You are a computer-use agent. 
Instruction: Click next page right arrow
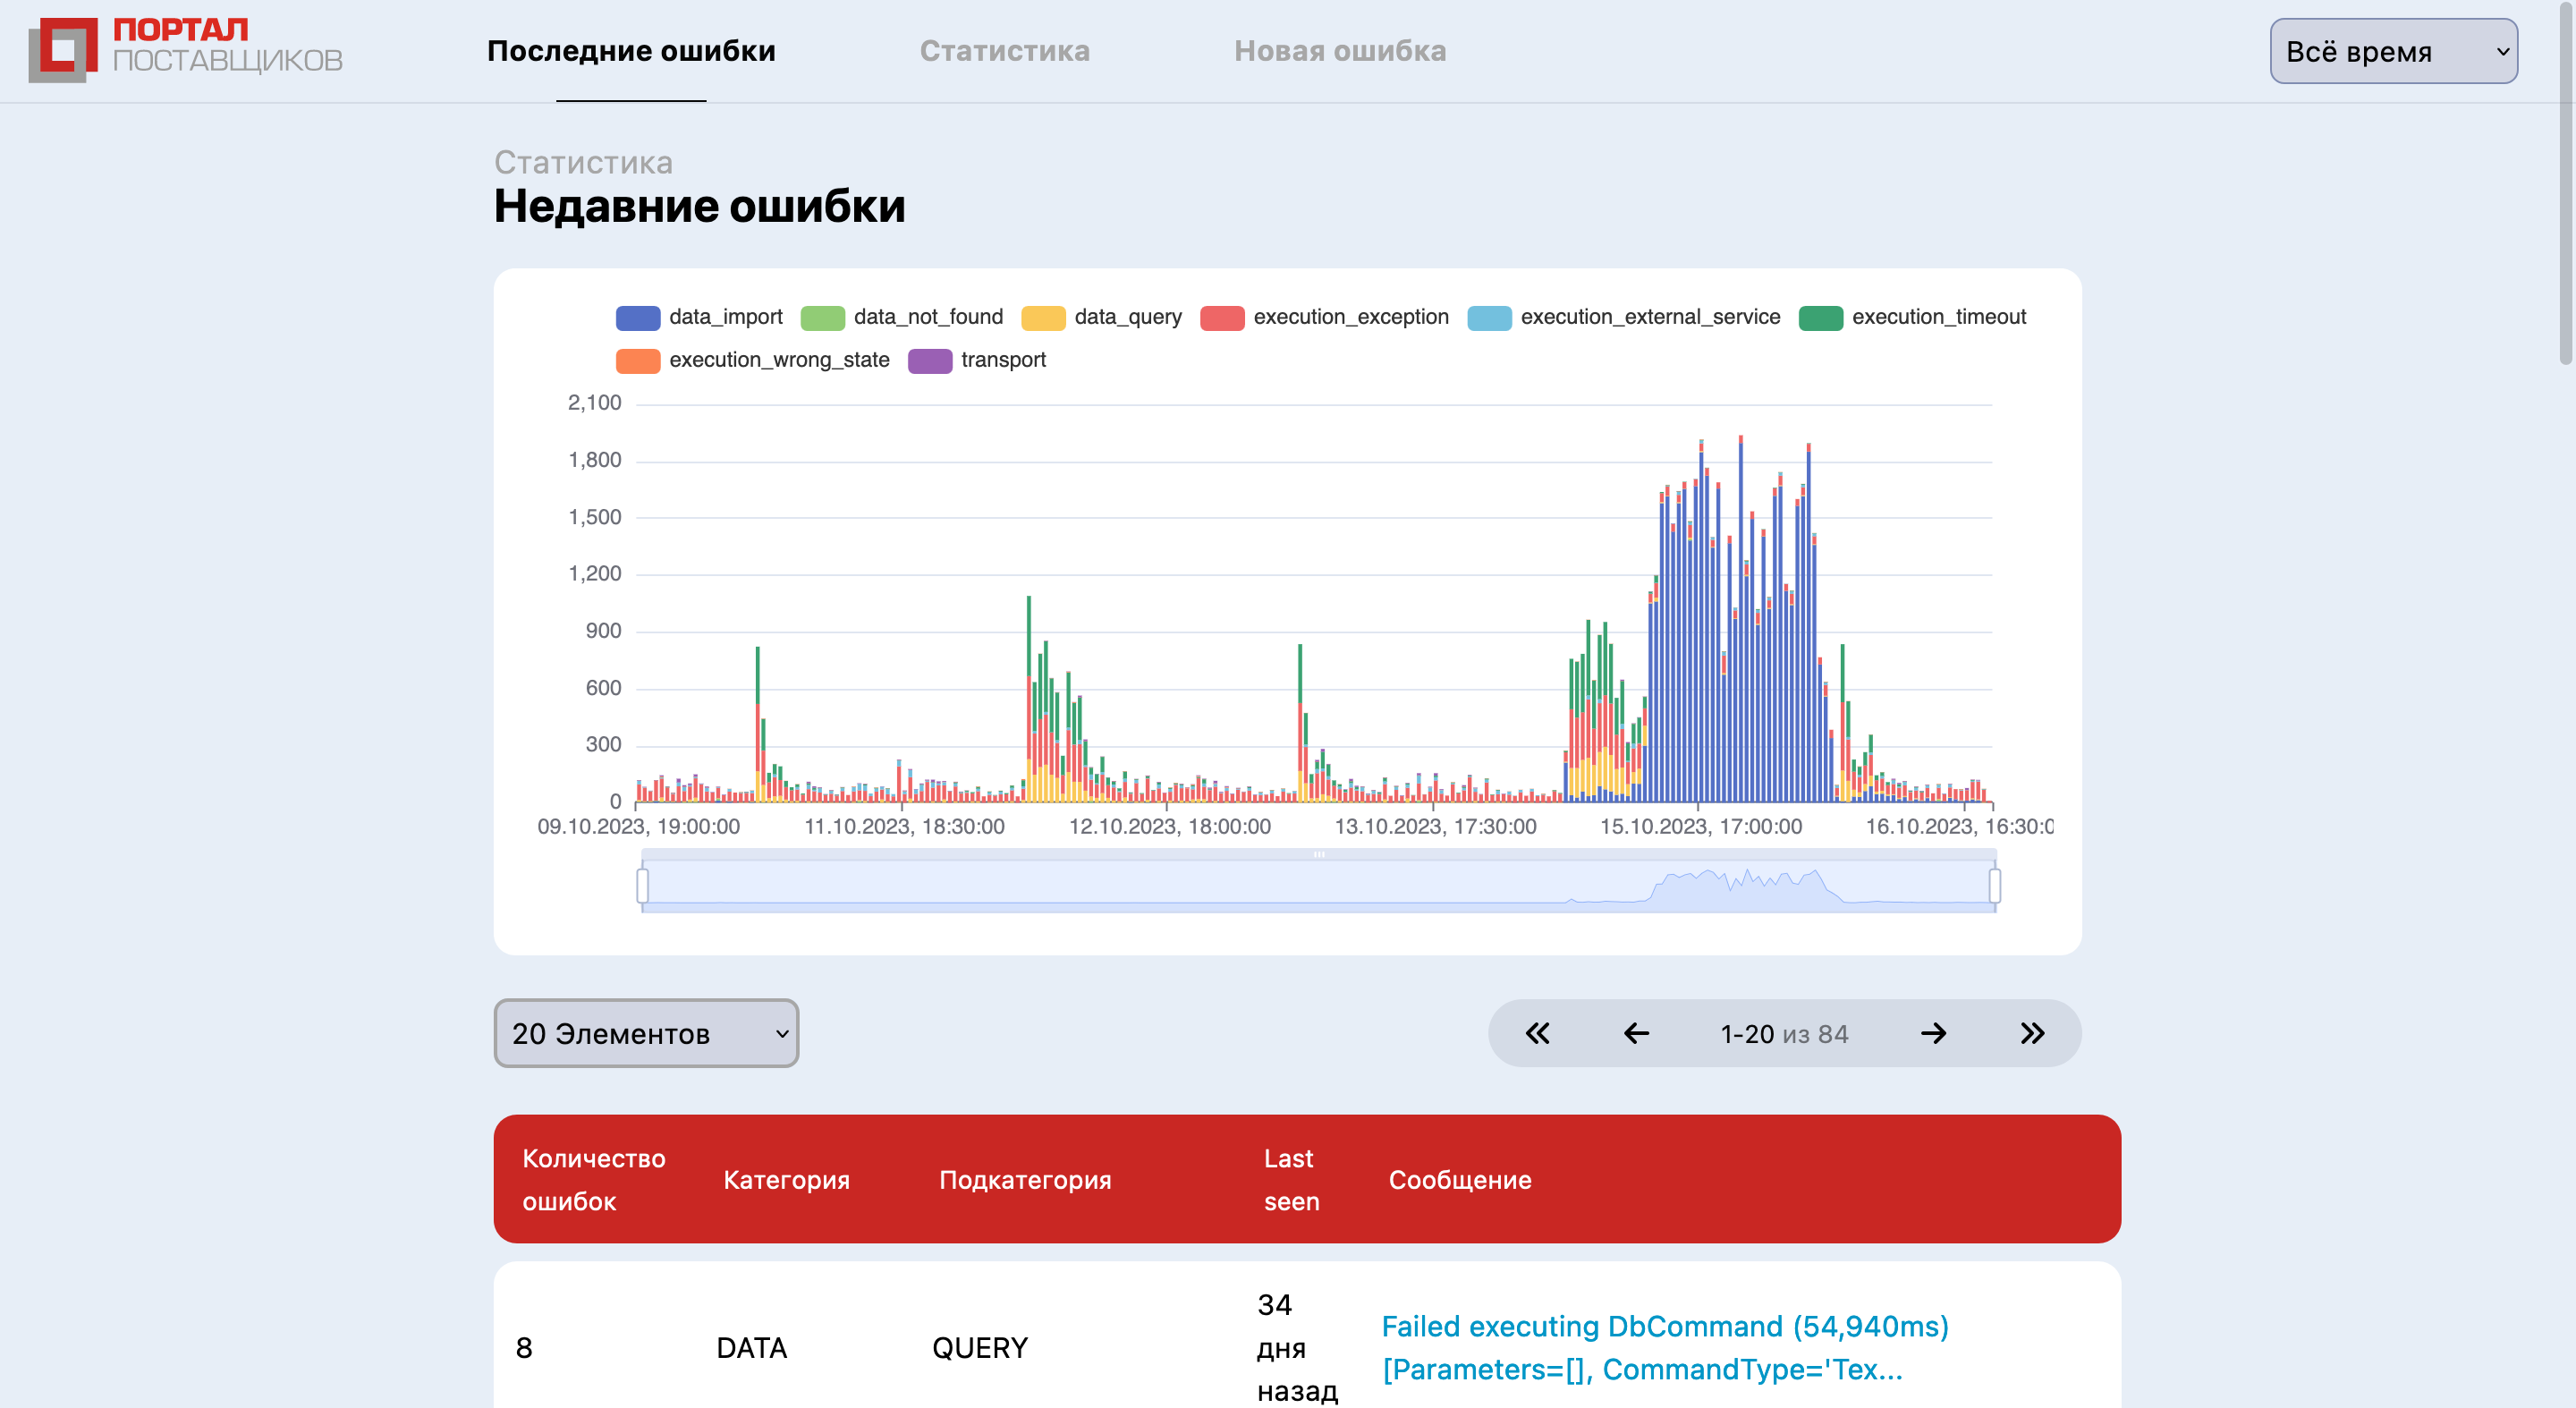[1933, 1033]
